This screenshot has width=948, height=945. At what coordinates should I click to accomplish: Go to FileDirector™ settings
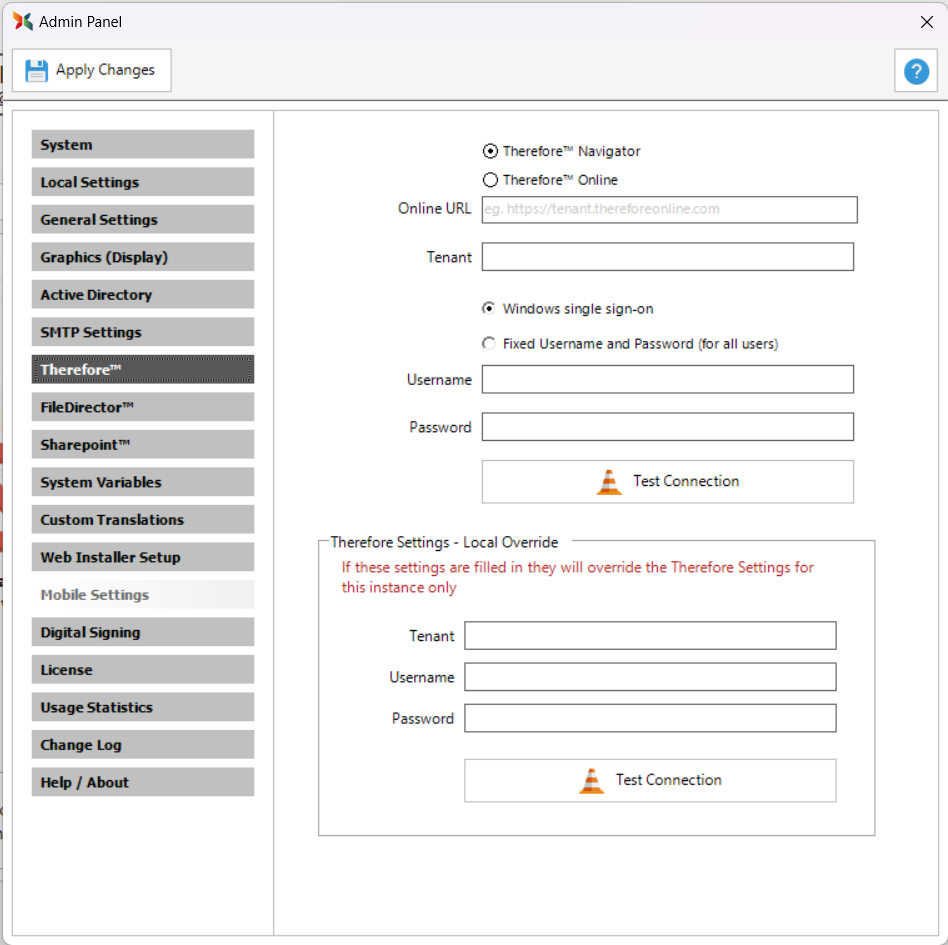[142, 407]
